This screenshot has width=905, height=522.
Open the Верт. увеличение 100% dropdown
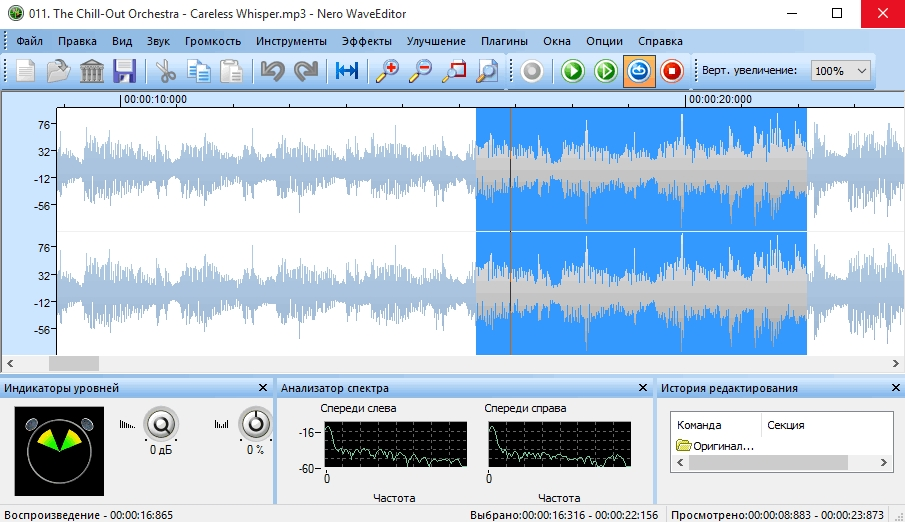pos(839,71)
